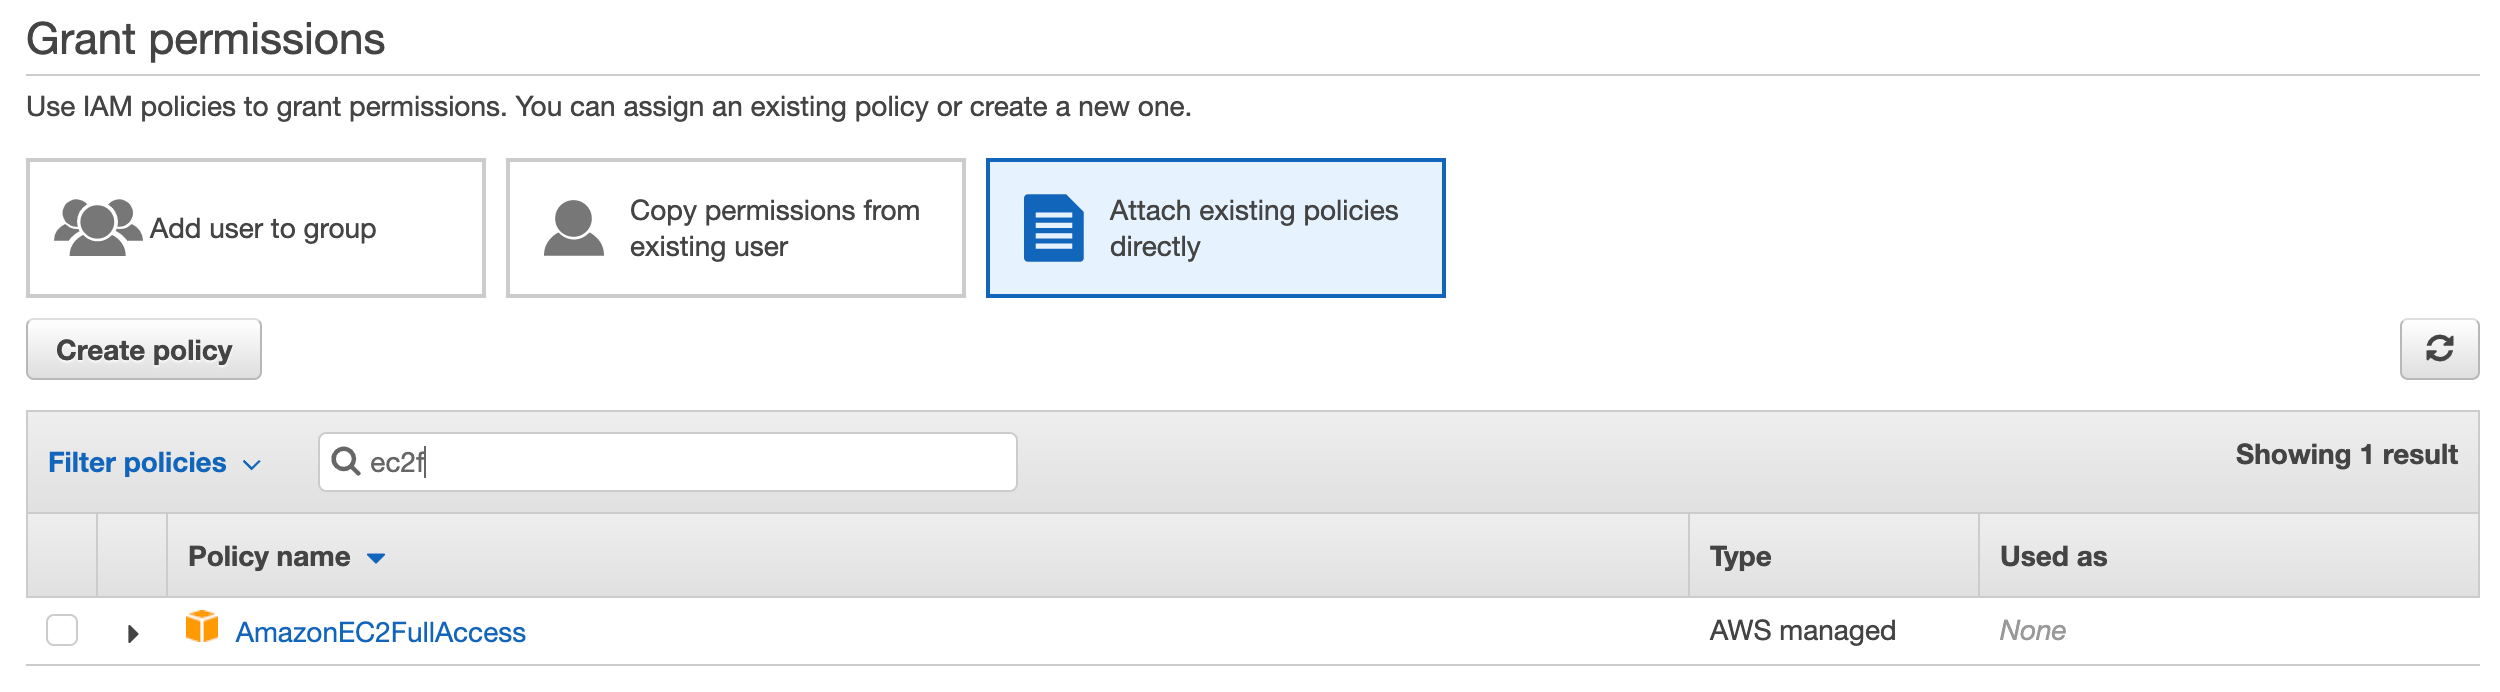Select the Copy permissions from existing user option

[x=735, y=227]
